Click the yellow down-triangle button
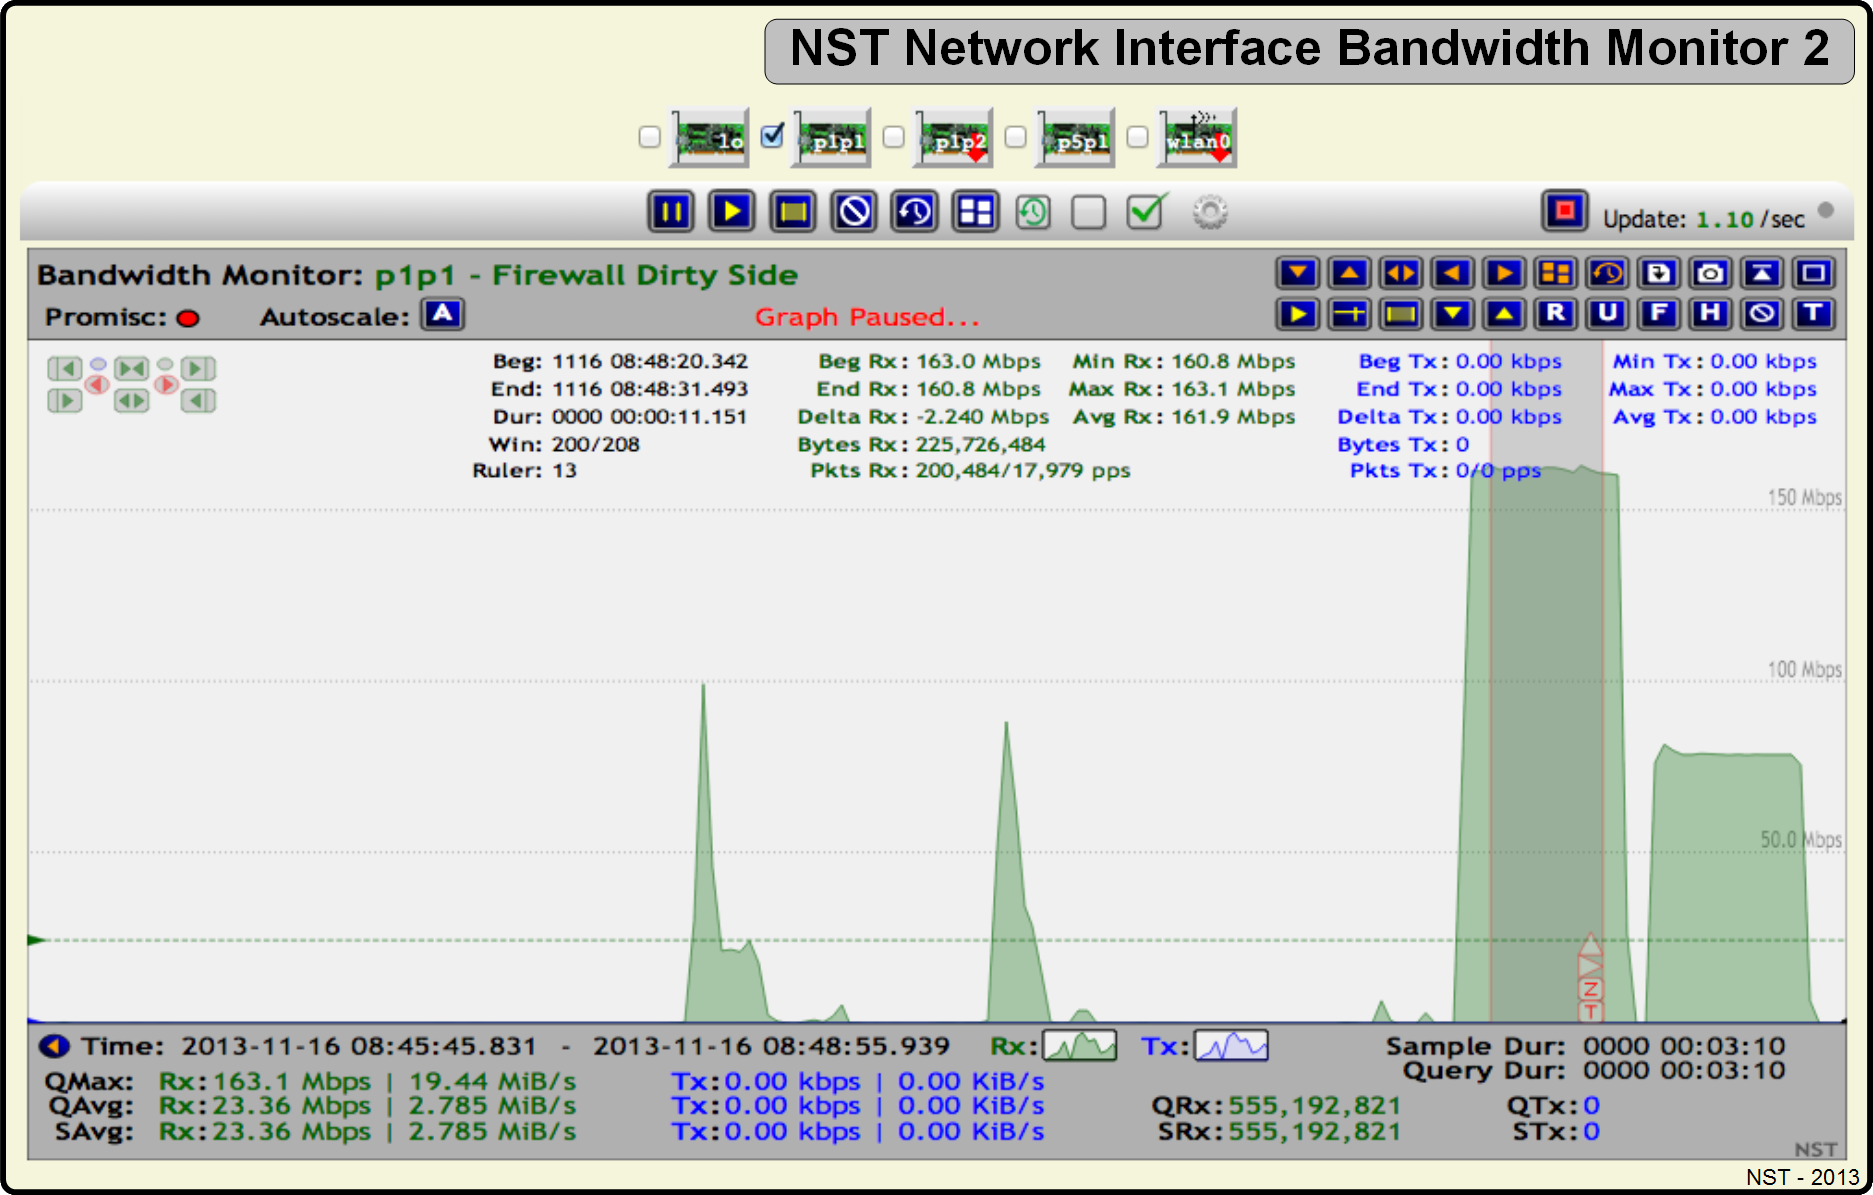The height and width of the screenshot is (1195, 1873). tap(1453, 314)
